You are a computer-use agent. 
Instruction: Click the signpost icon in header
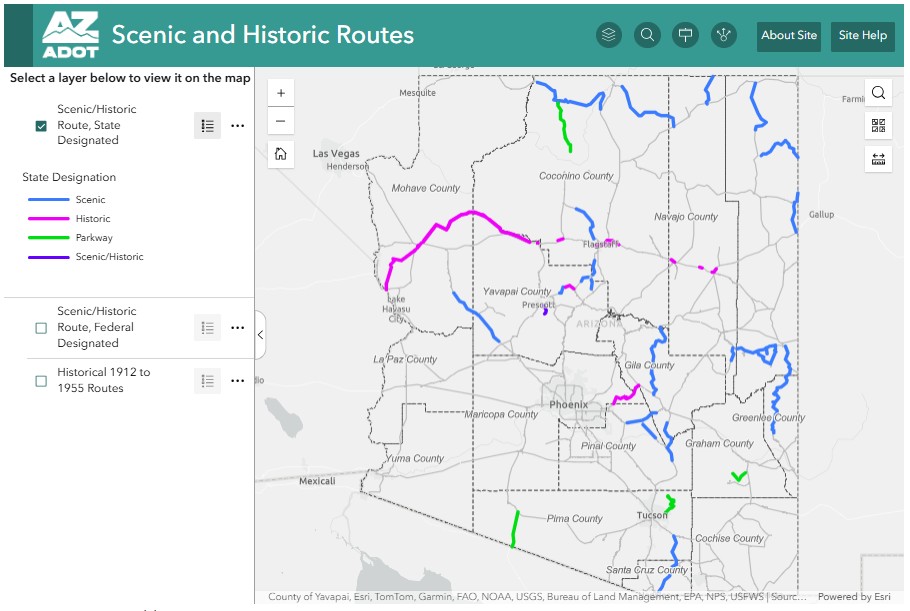pyautogui.click(x=685, y=35)
